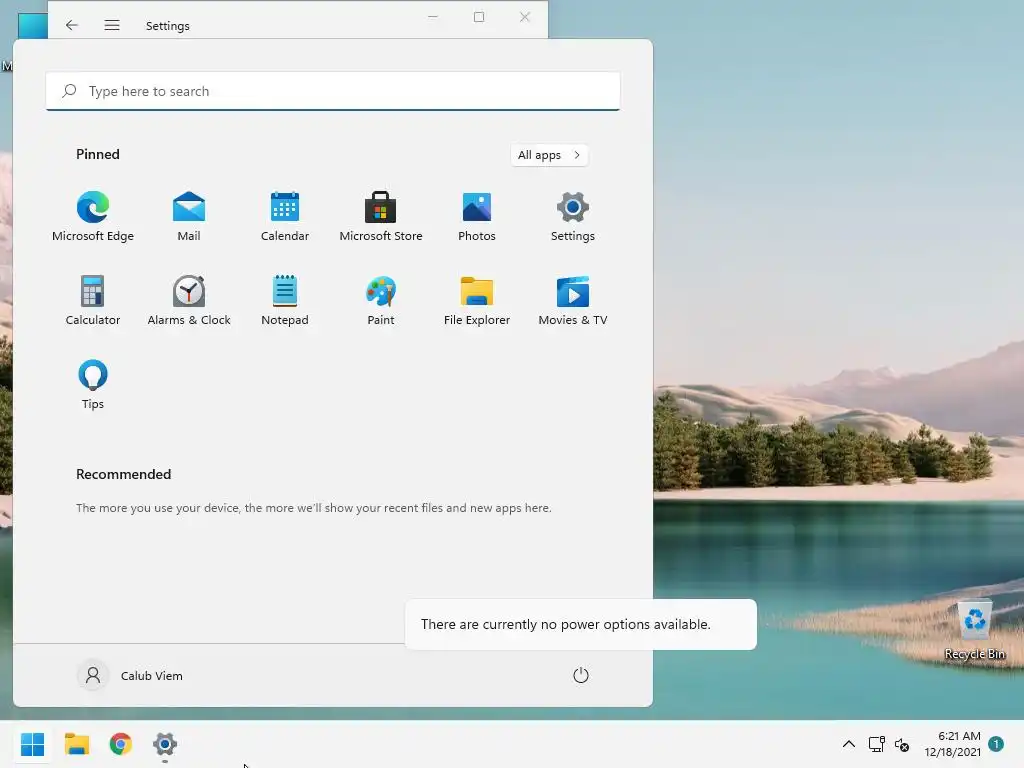Click the Pinned section heading
Viewport: 1024px width, 768px height.
(x=98, y=154)
